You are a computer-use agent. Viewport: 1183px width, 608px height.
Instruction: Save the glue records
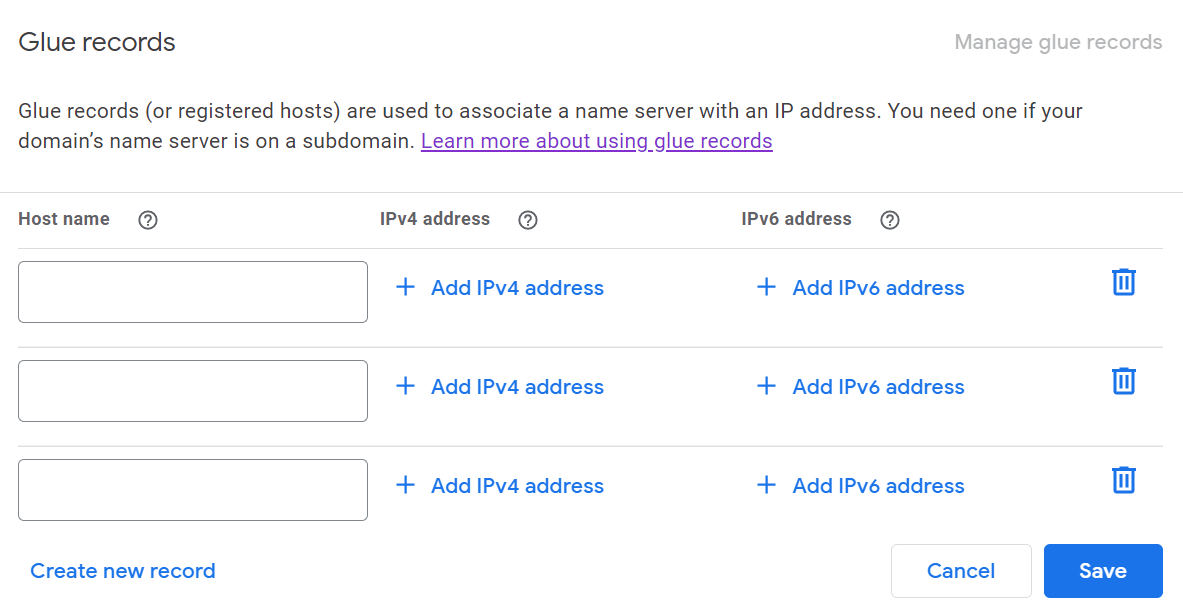click(x=1103, y=571)
